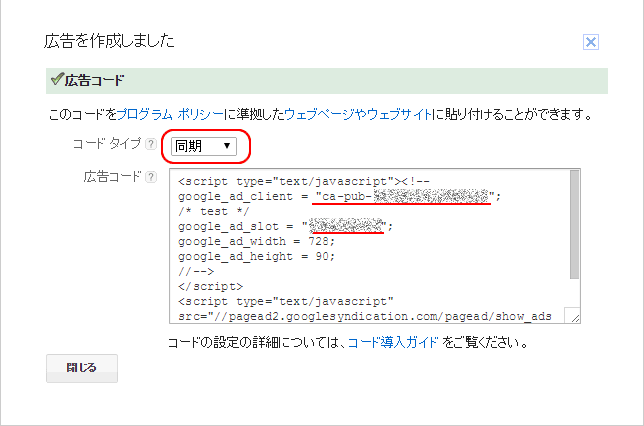Open the help icon next to コード タイプ
Screen dimensions: 644x426
coord(151,145)
